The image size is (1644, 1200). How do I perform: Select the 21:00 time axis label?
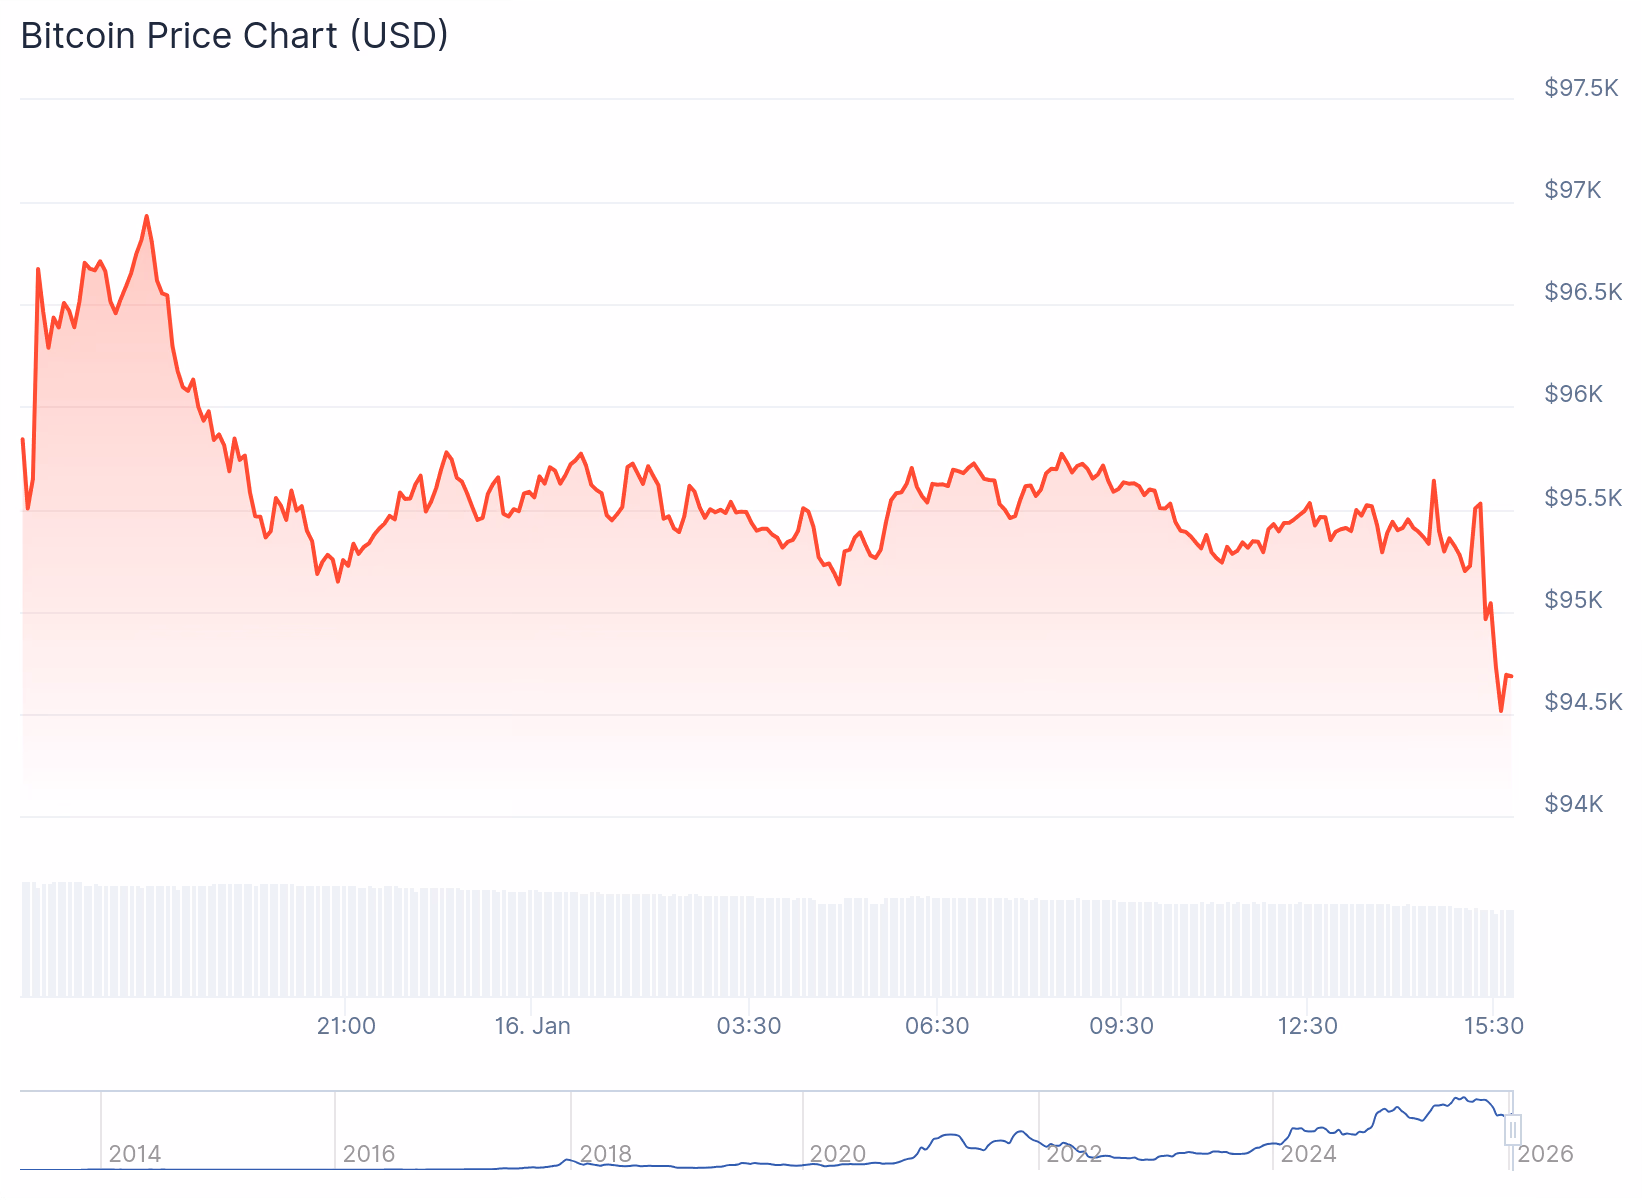tap(346, 1026)
